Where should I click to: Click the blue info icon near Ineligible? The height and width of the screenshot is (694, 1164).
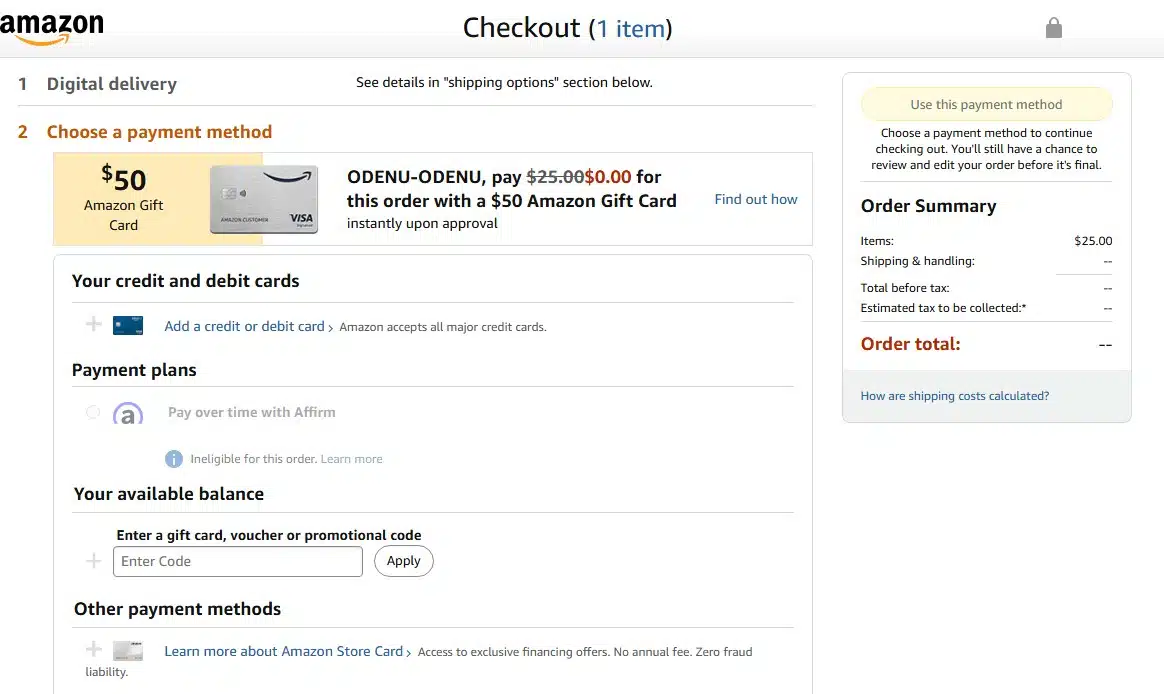(173, 459)
